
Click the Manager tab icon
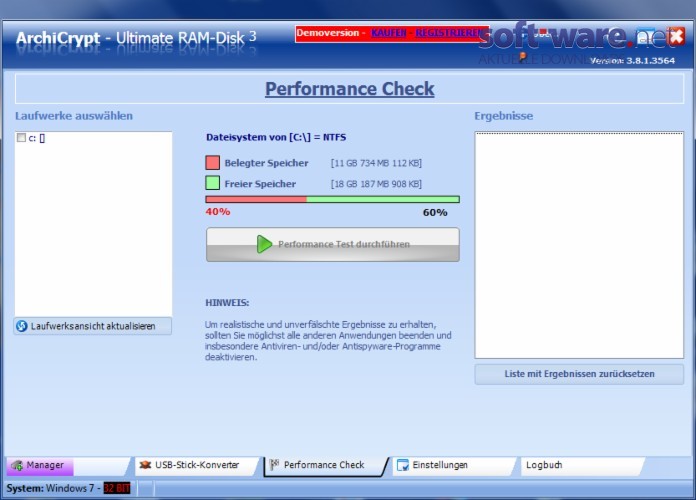coord(17,465)
